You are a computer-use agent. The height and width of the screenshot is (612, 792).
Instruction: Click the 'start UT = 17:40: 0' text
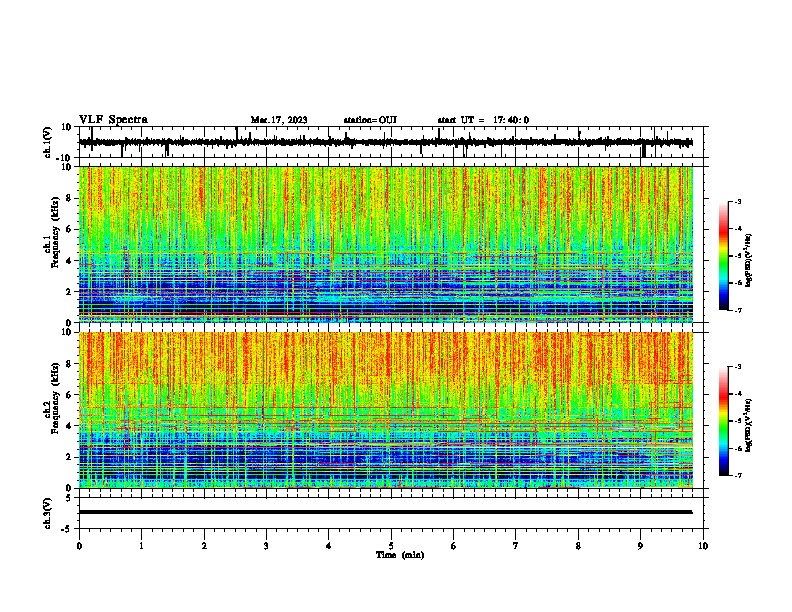click(x=483, y=120)
